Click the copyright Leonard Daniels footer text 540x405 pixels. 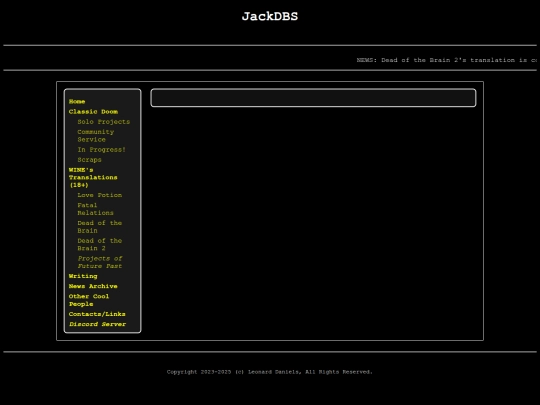point(270,372)
